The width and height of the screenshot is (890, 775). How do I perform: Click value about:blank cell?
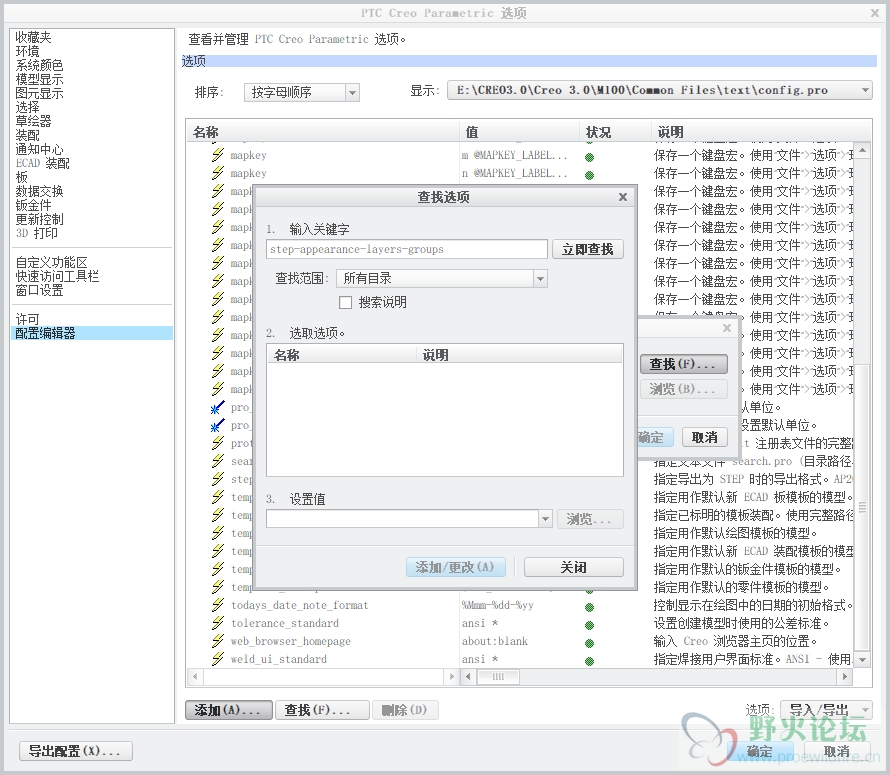coord(495,642)
